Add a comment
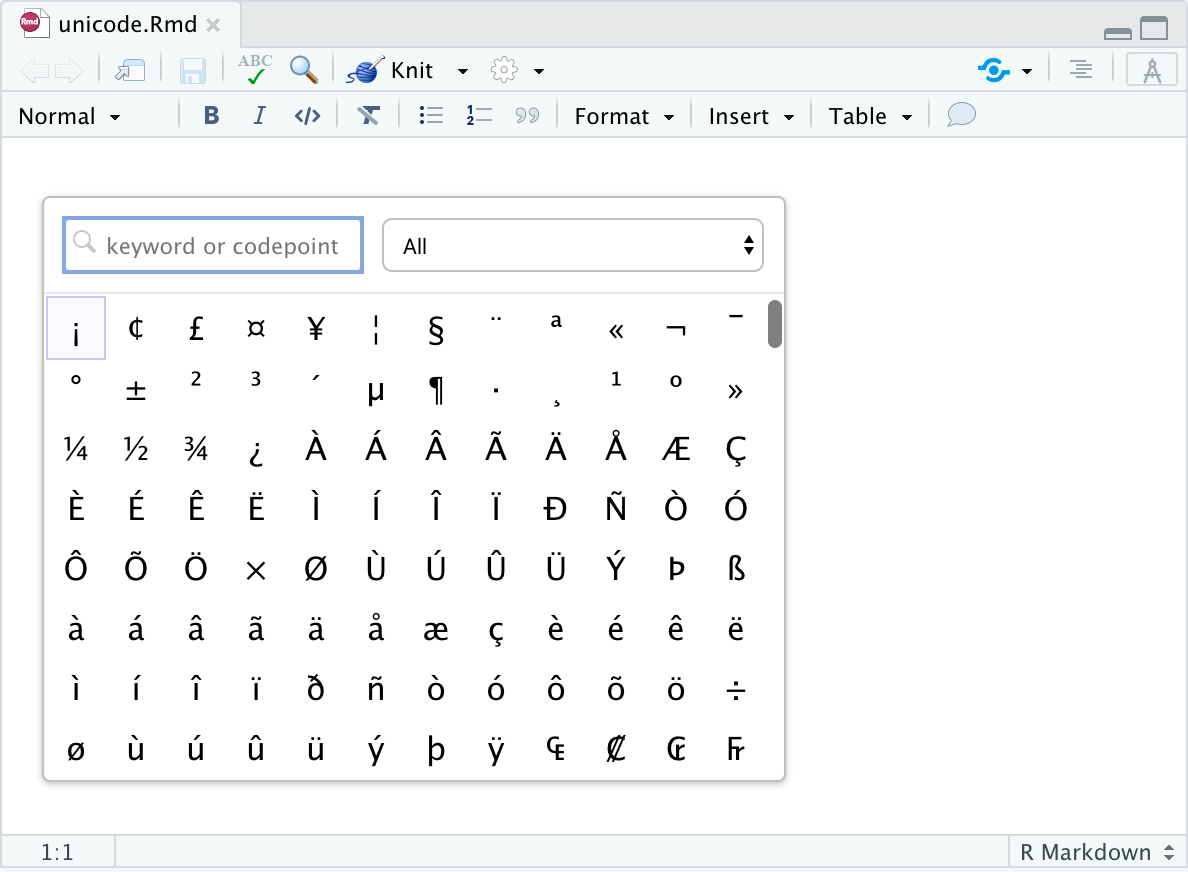1188x872 pixels. (959, 115)
